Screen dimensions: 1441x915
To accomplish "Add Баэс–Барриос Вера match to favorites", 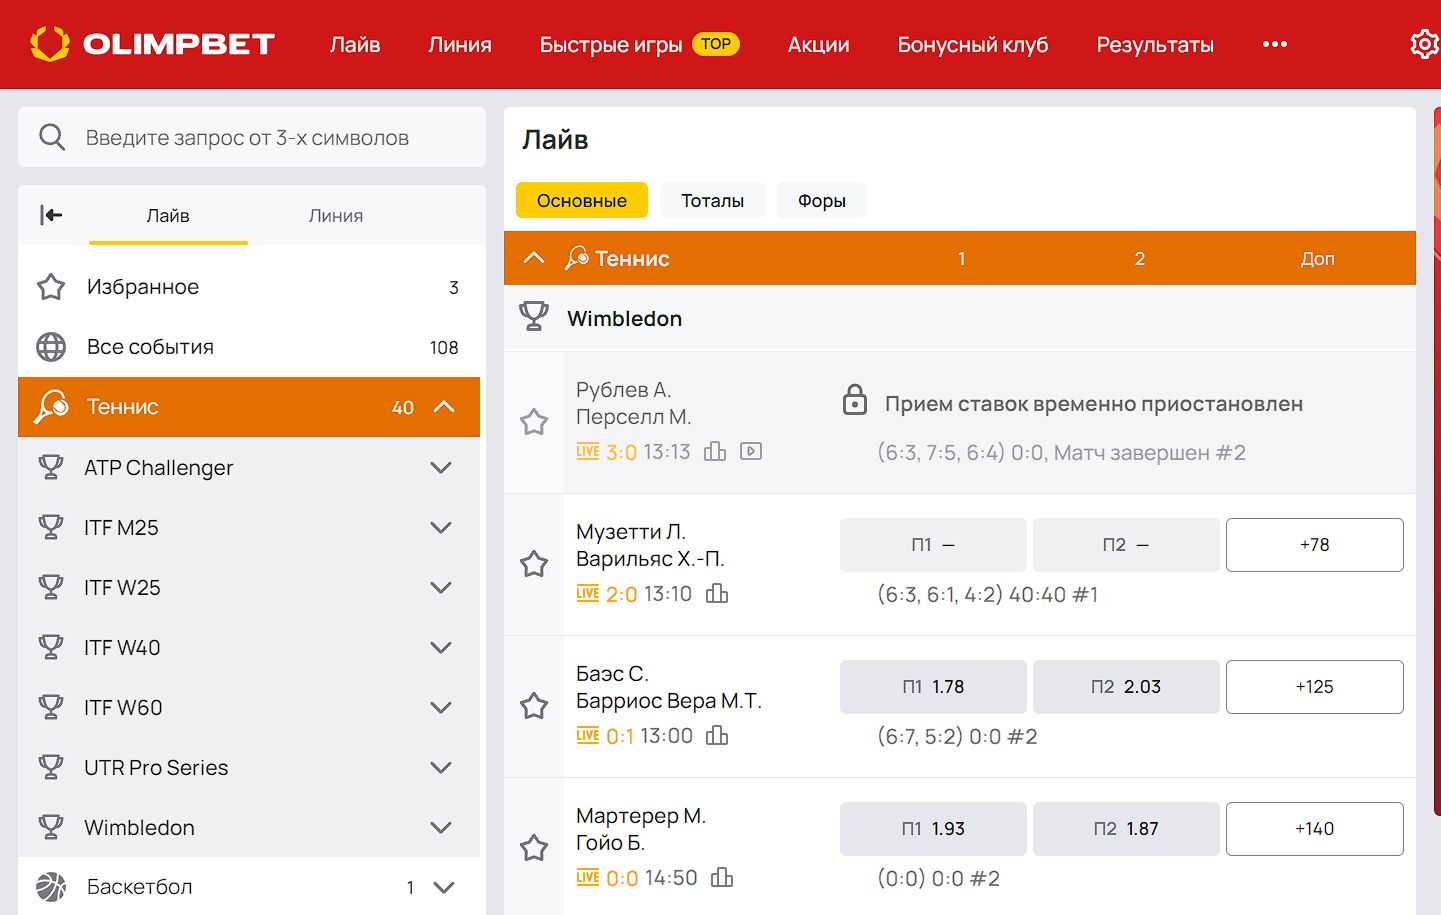I will point(534,706).
